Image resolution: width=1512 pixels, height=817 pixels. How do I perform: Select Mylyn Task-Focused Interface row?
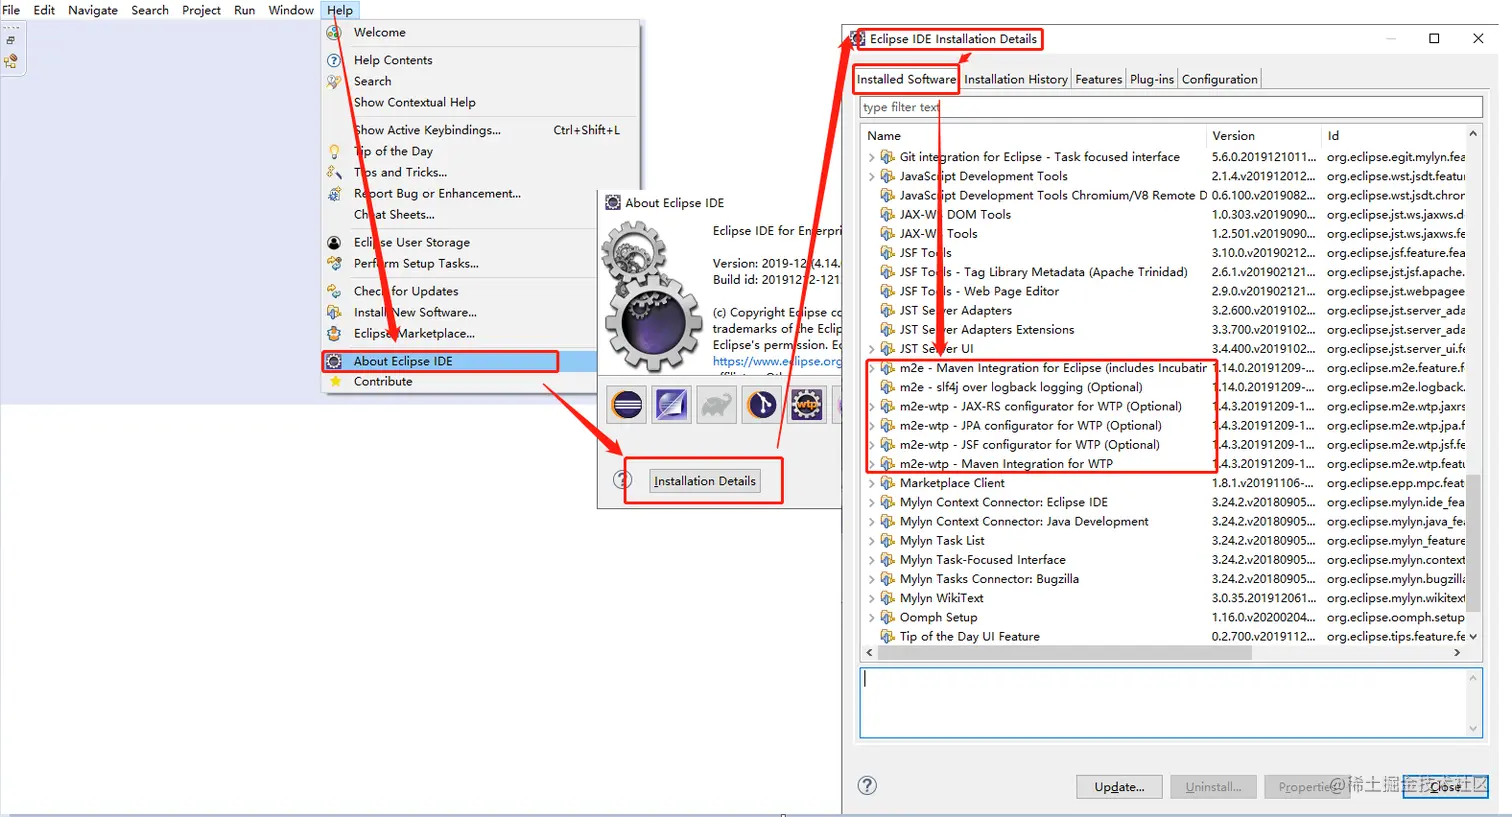1163,560
